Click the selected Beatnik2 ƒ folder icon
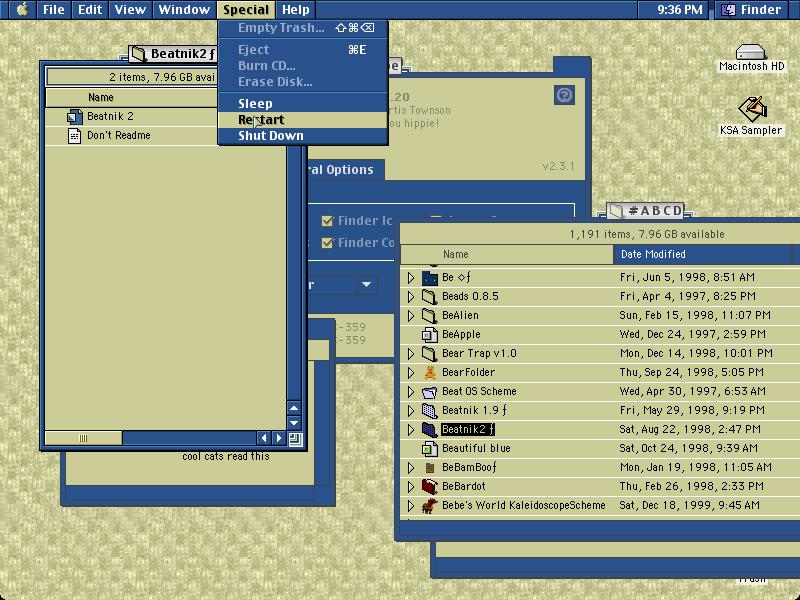The width and height of the screenshot is (800, 600). 430,430
